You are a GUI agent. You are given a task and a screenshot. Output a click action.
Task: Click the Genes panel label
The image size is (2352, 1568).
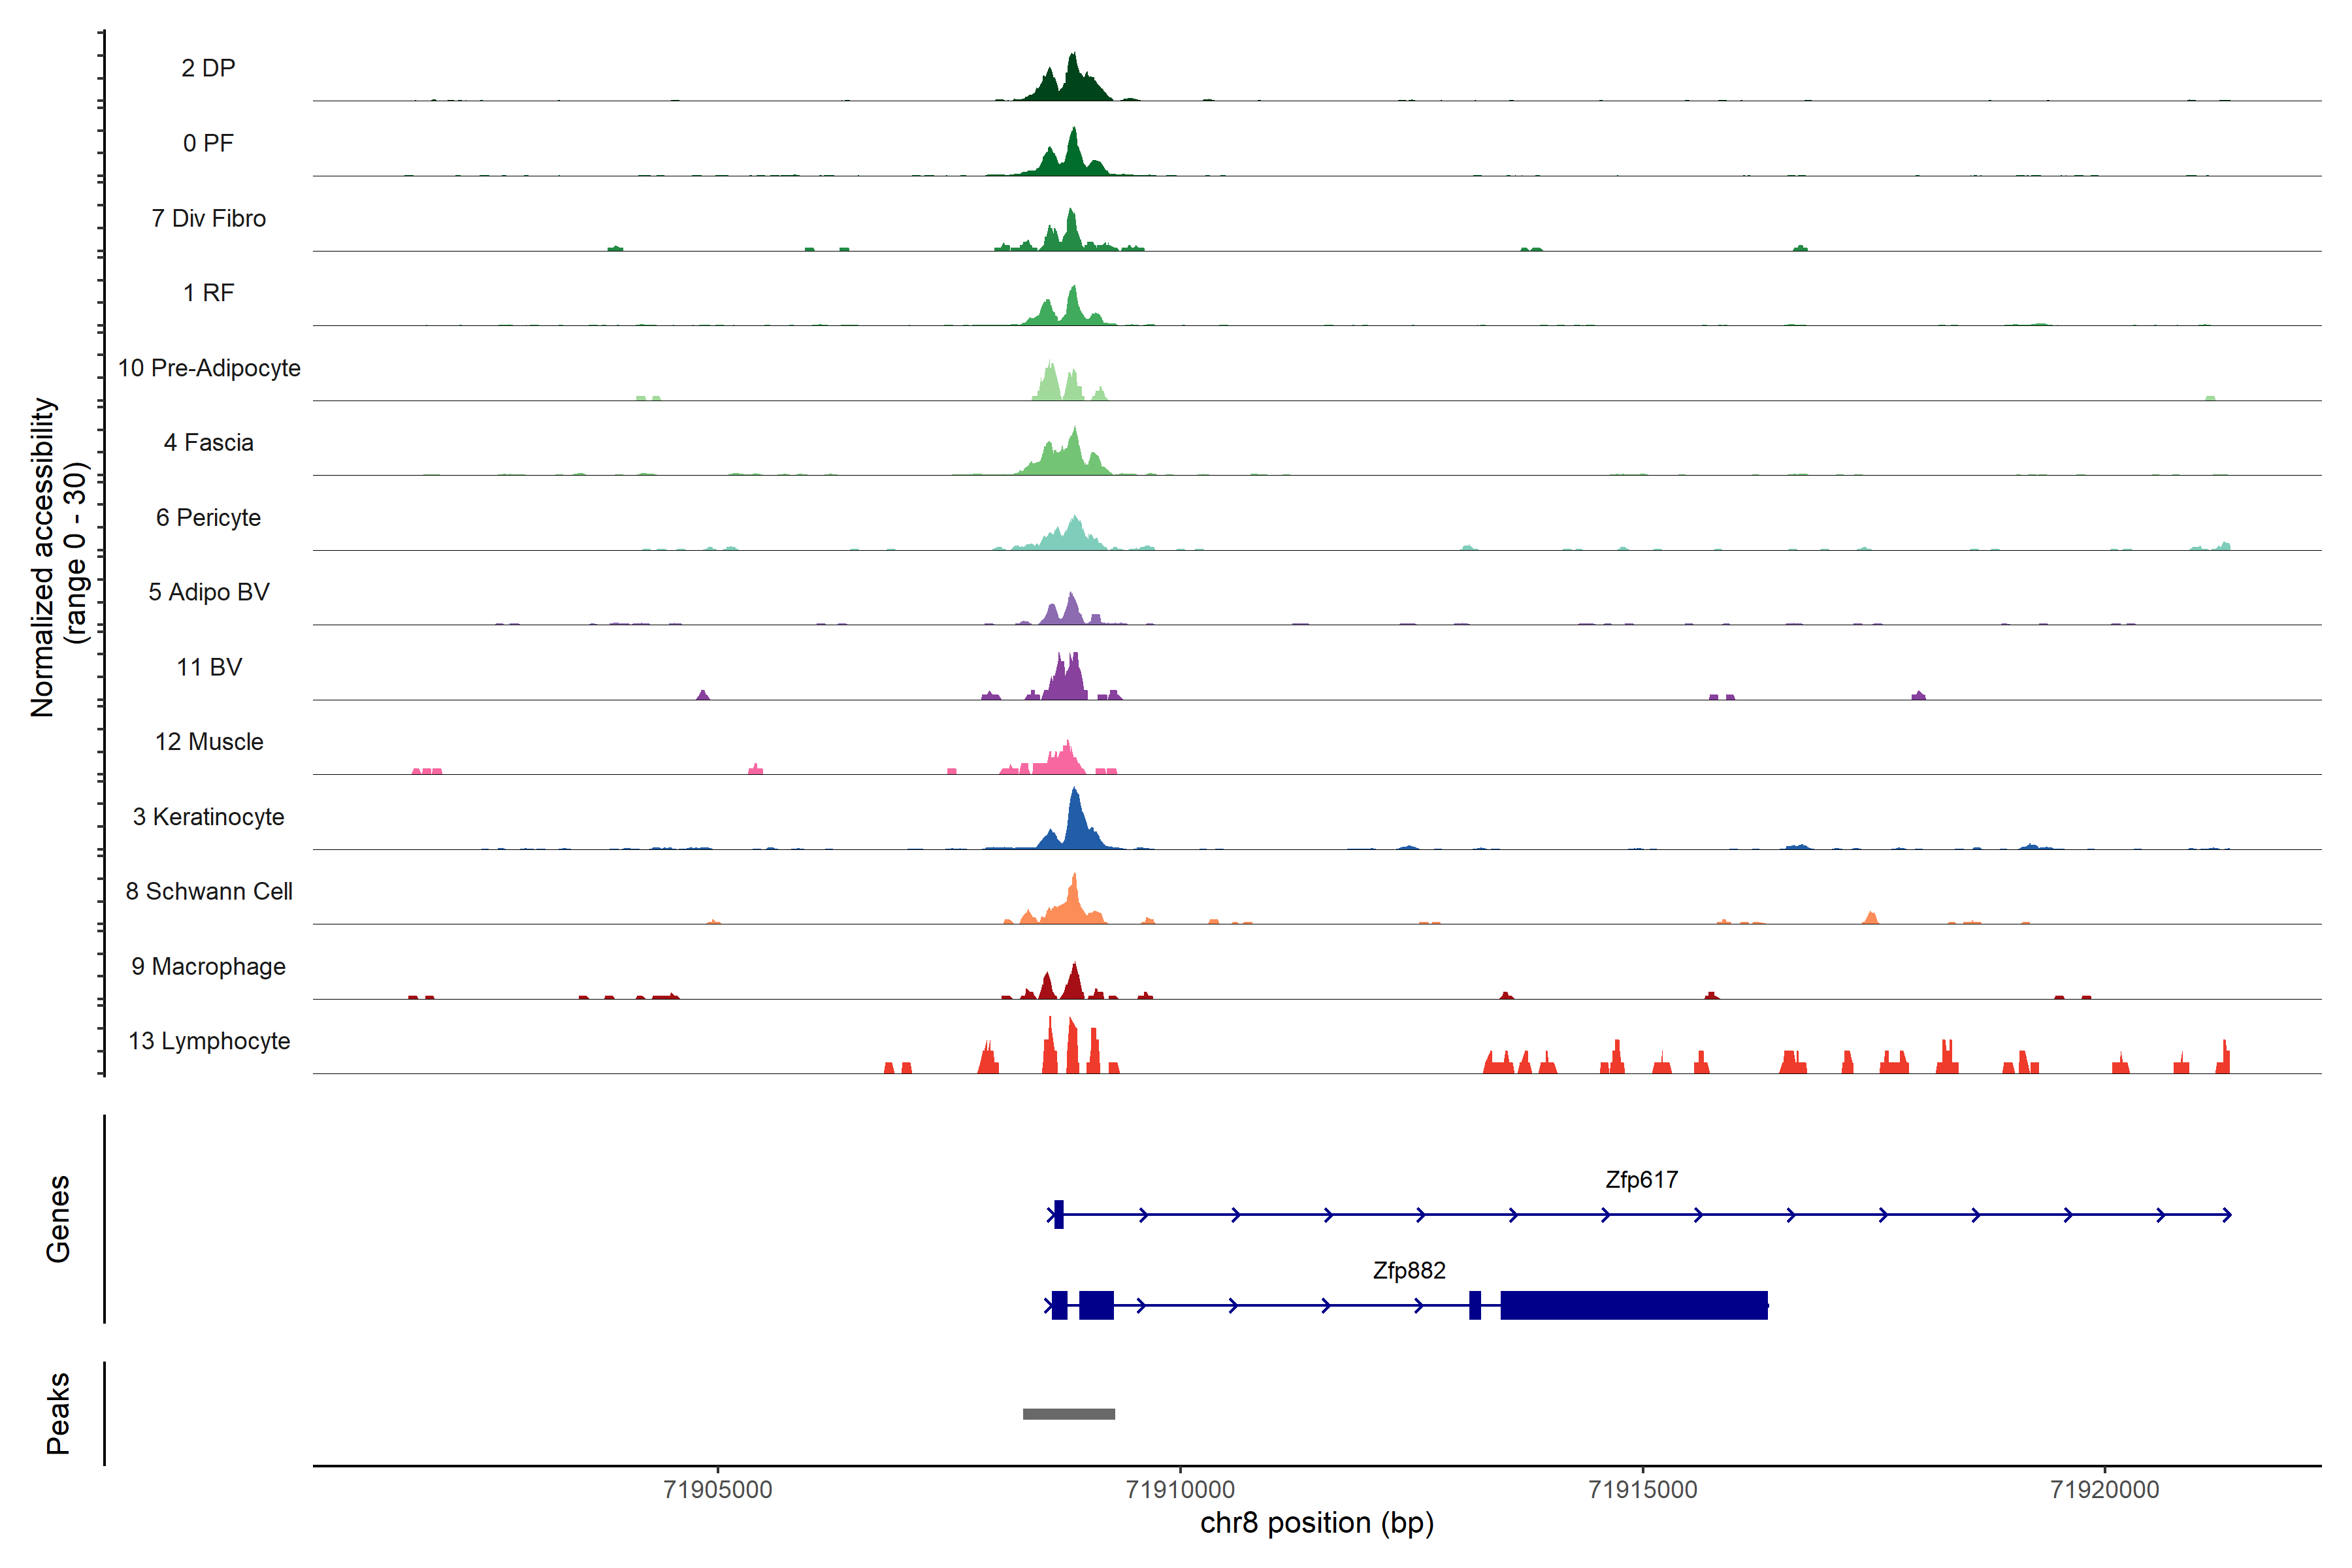pos(58,1219)
